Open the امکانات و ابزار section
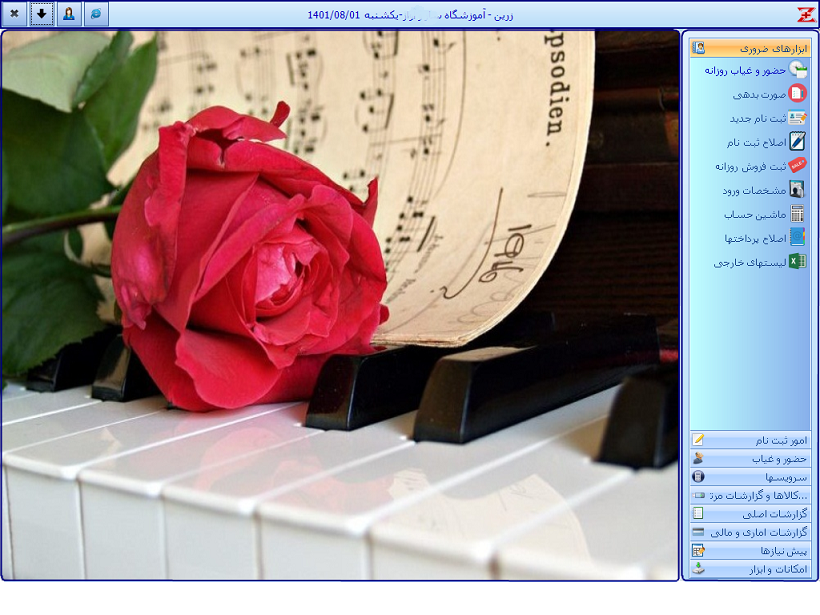 (750, 569)
